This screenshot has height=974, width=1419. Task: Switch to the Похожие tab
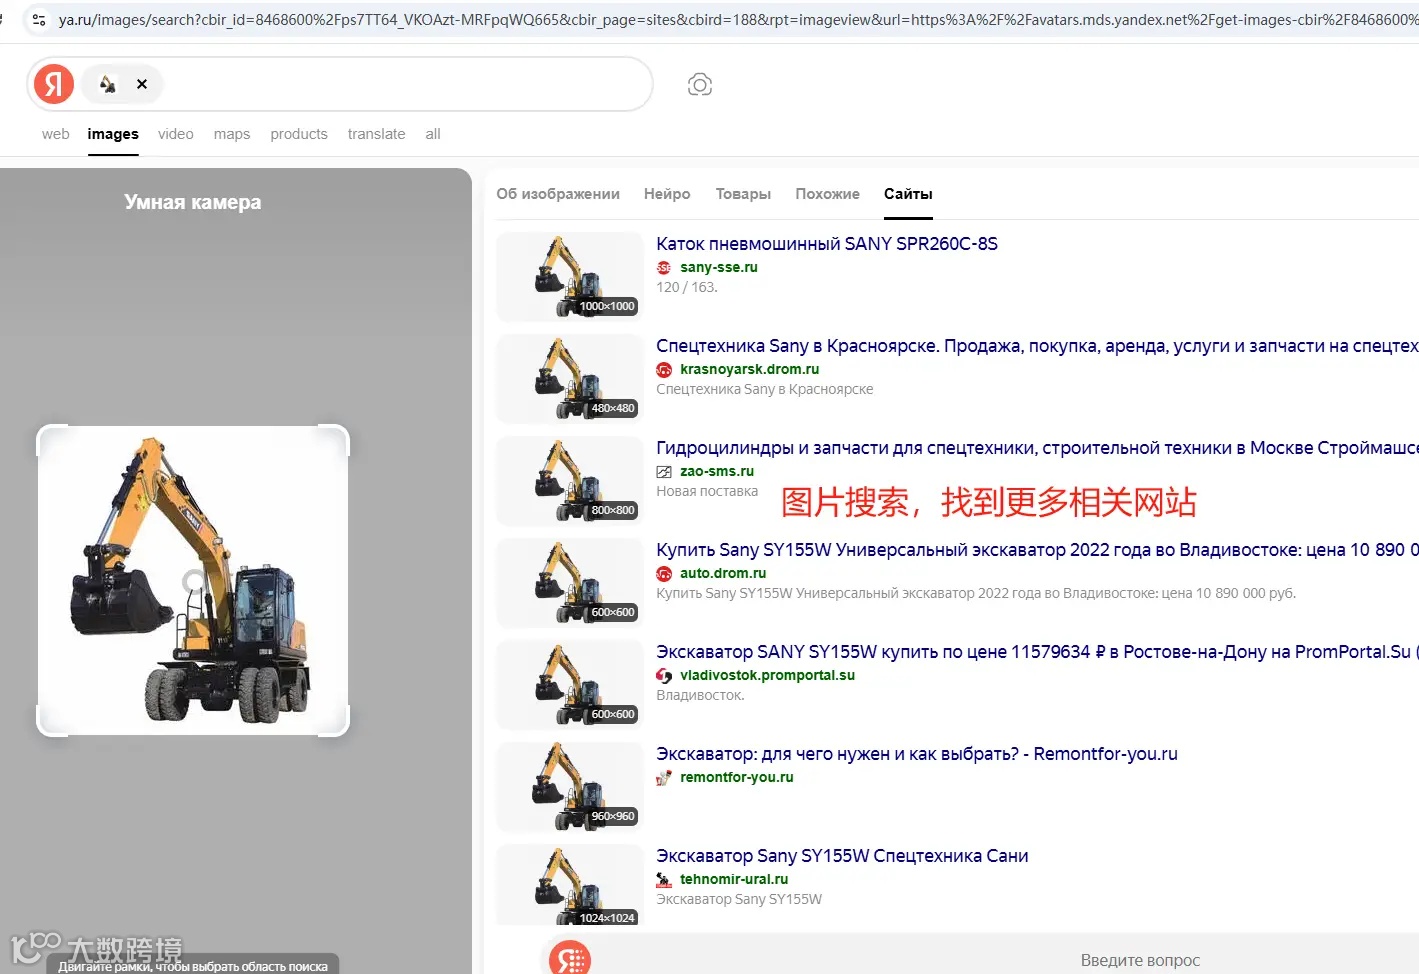click(827, 194)
